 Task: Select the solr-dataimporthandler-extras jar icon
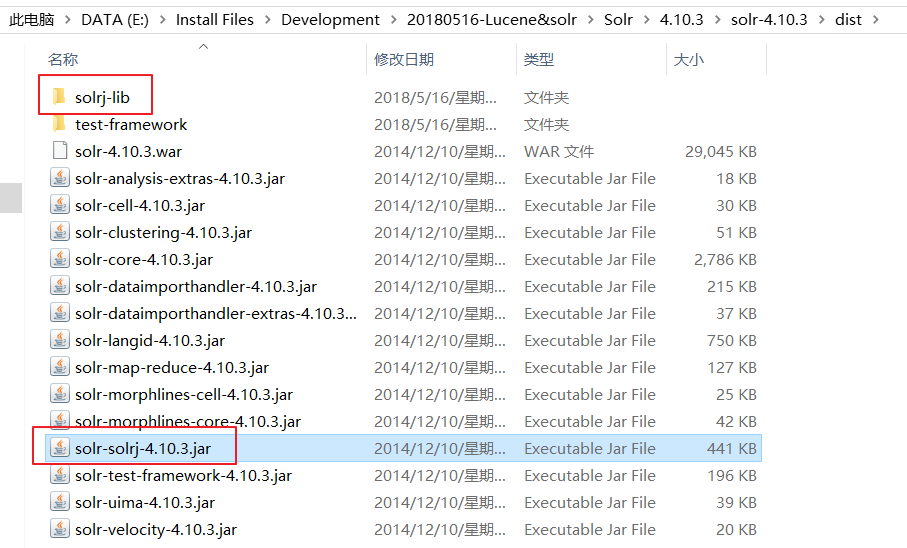[60, 313]
